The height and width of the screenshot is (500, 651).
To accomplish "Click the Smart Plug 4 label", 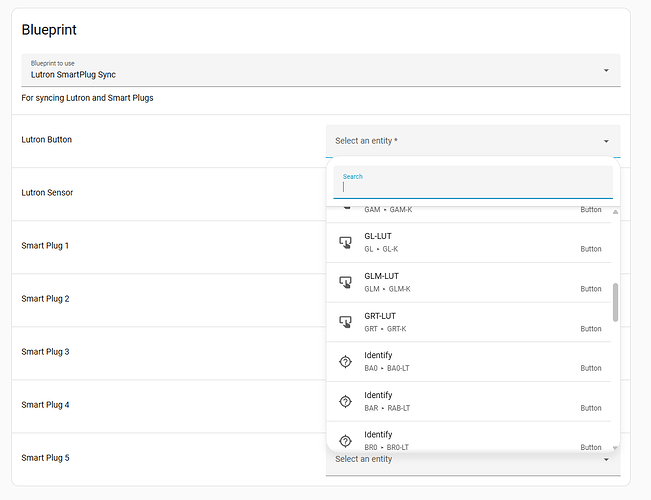I will [x=45, y=405].
